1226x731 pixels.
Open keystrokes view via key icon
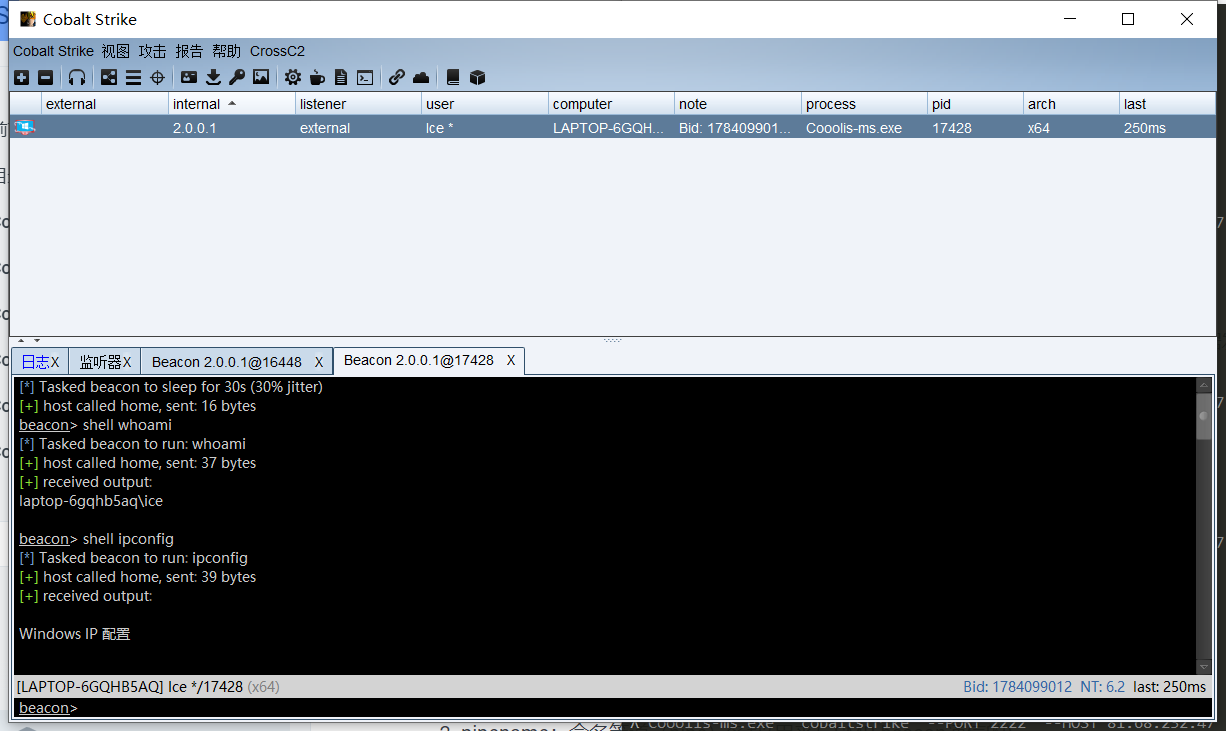[237, 77]
